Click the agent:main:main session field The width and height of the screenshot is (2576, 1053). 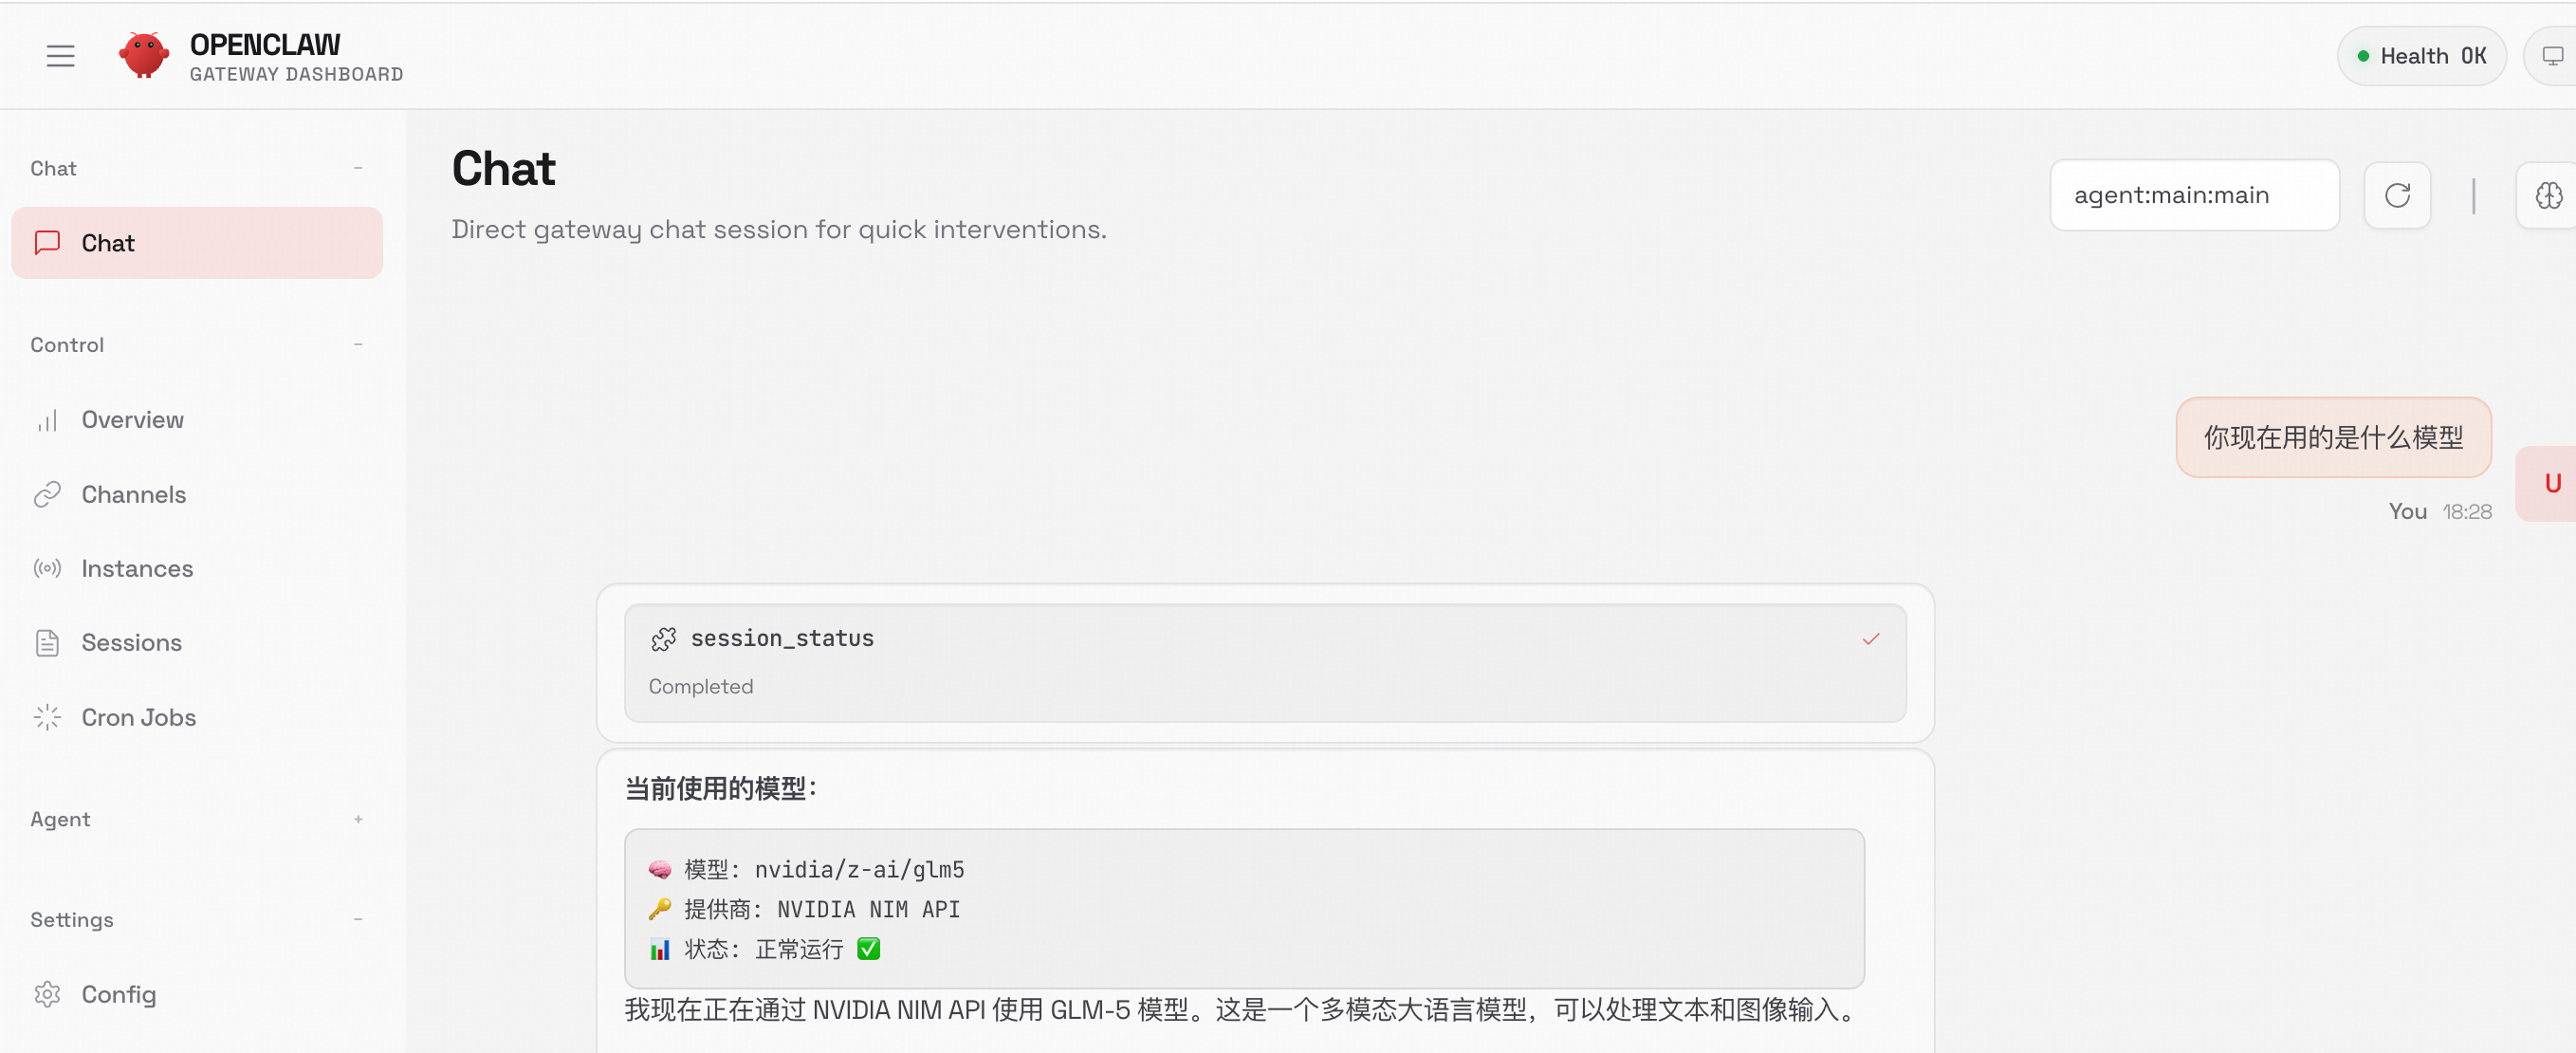2195,195
